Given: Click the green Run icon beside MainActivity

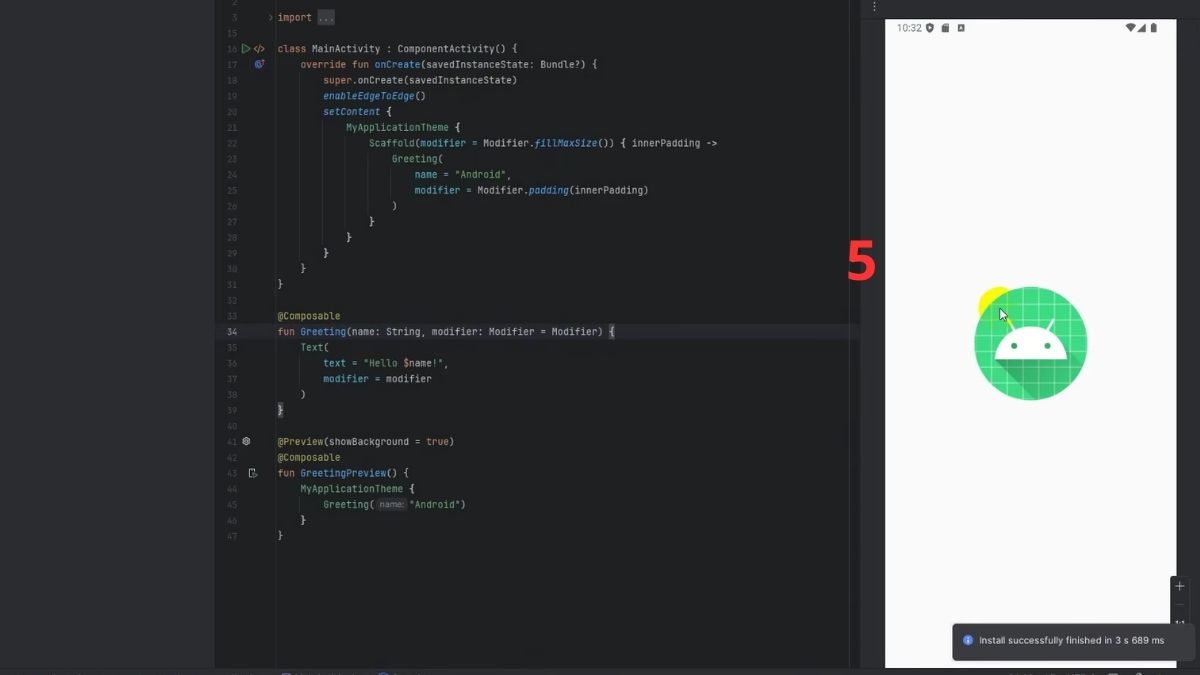Looking at the screenshot, I should 246,48.
